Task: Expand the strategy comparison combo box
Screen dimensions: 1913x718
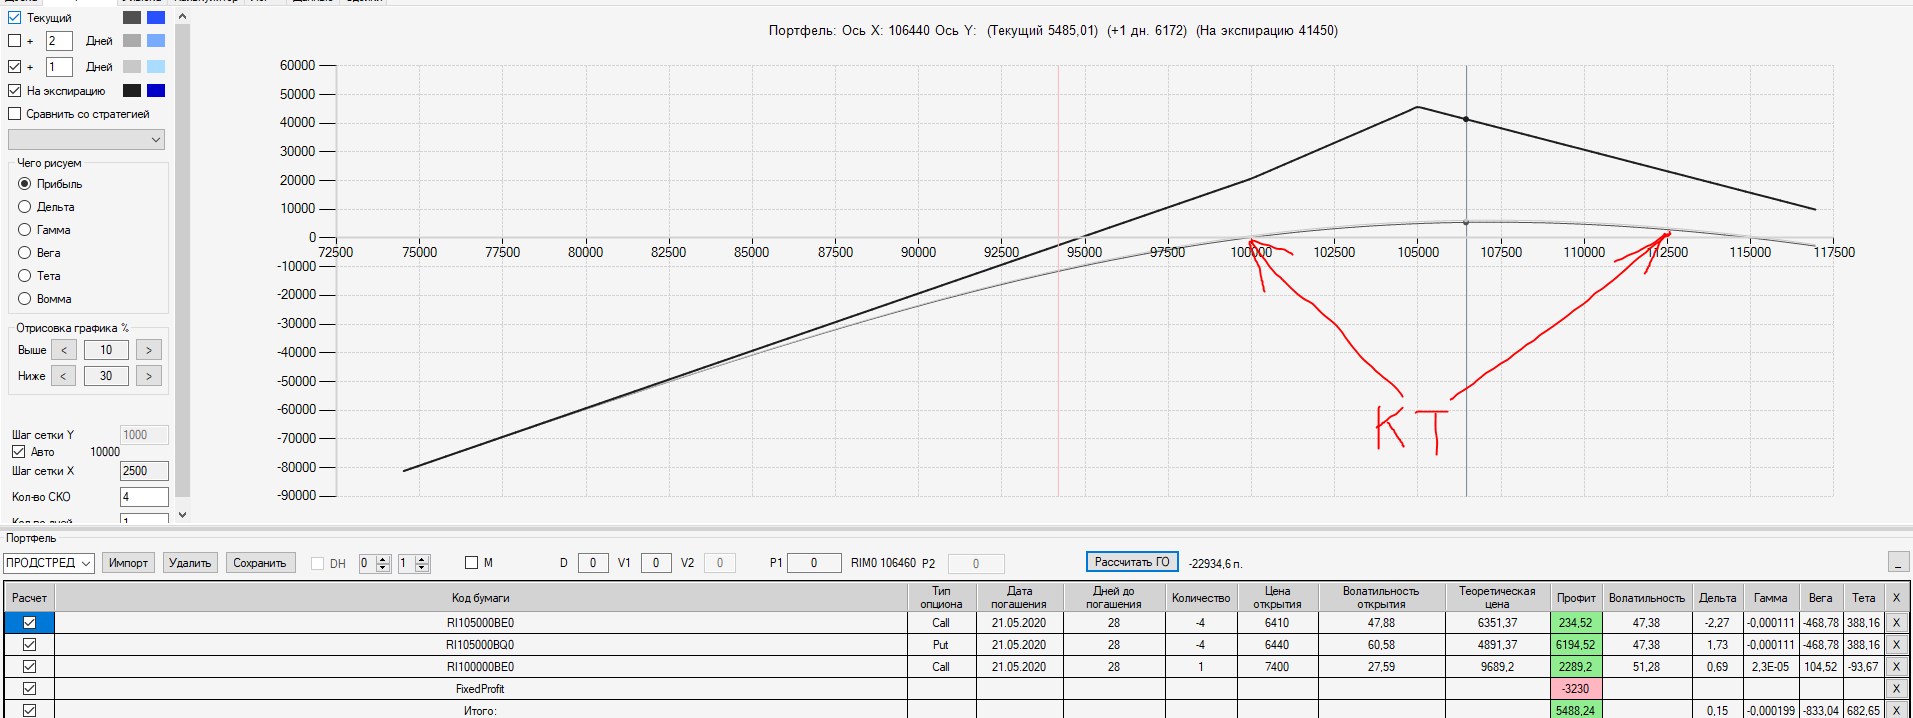Action: (x=86, y=139)
